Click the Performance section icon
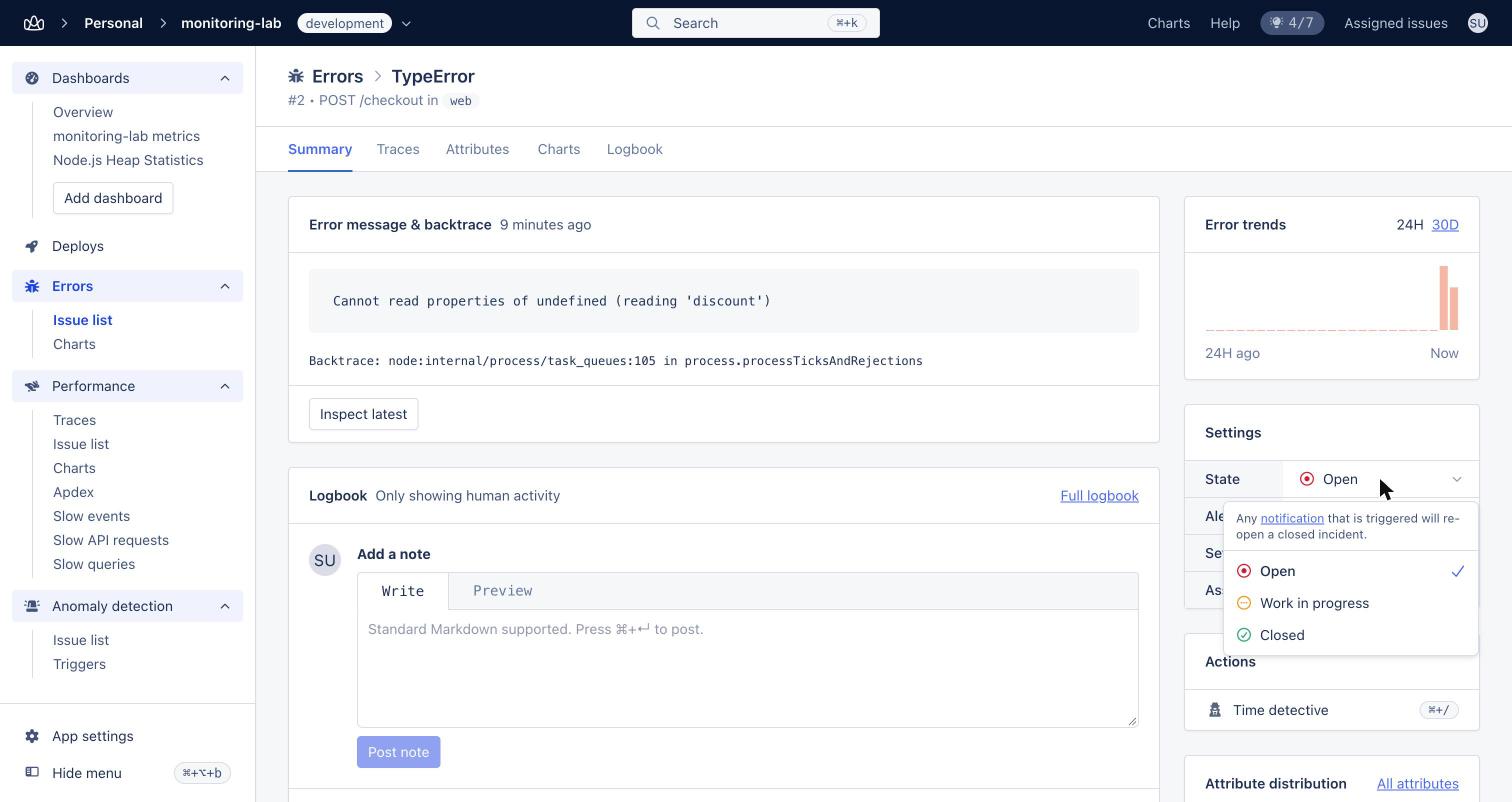Image resolution: width=1512 pixels, height=802 pixels. (x=32, y=386)
